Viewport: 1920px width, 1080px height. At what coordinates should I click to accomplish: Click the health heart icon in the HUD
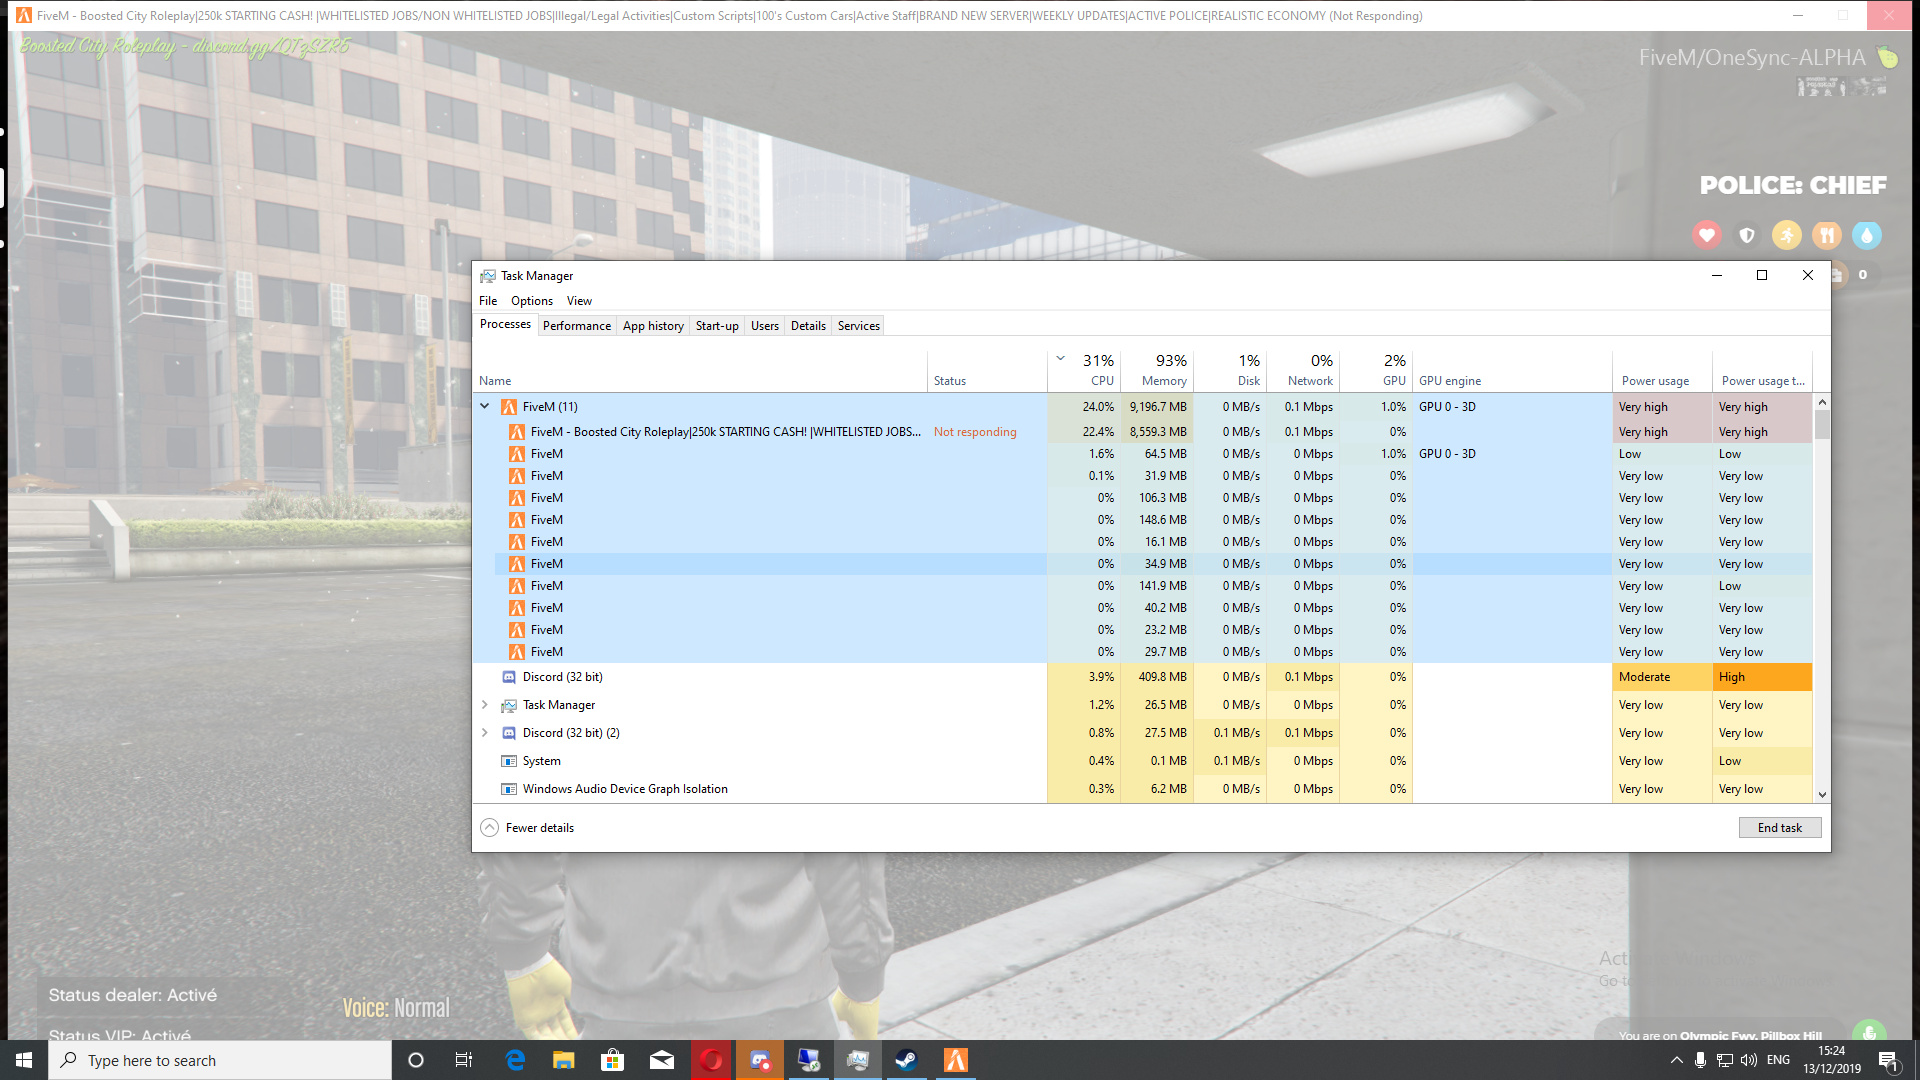[x=1706, y=235]
